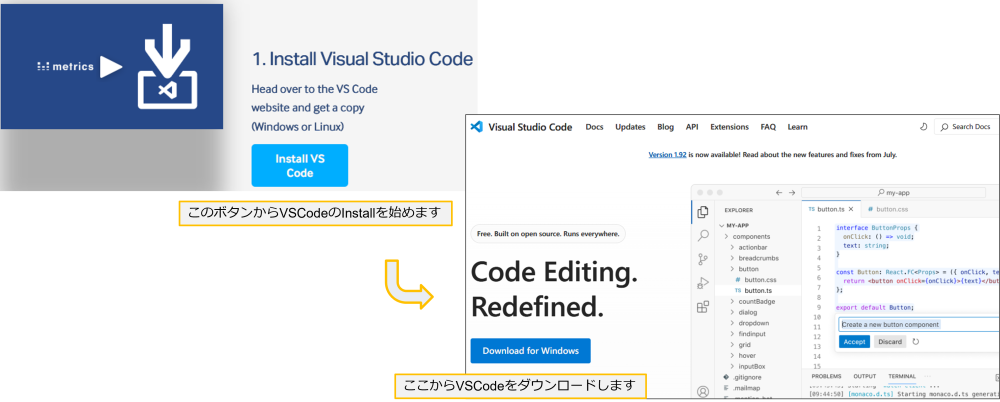Open the panel tabs overflow ellipsis
The image size is (1000, 402).
[927, 376]
